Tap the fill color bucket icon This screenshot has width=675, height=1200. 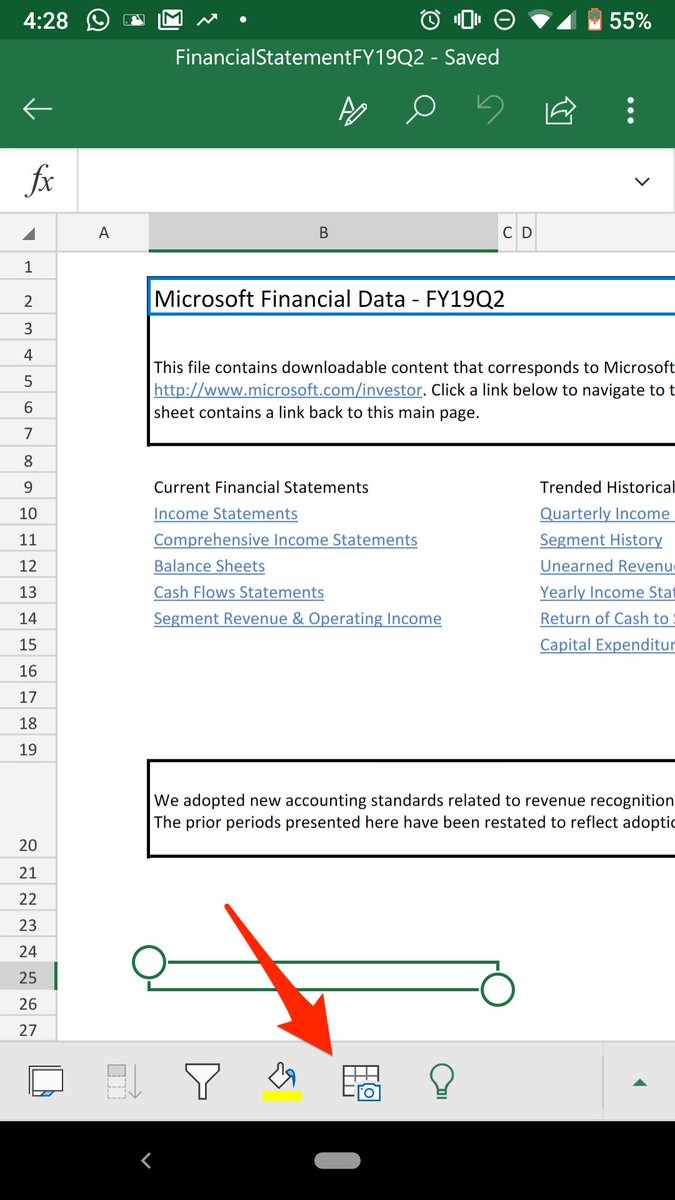tap(282, 1082)
